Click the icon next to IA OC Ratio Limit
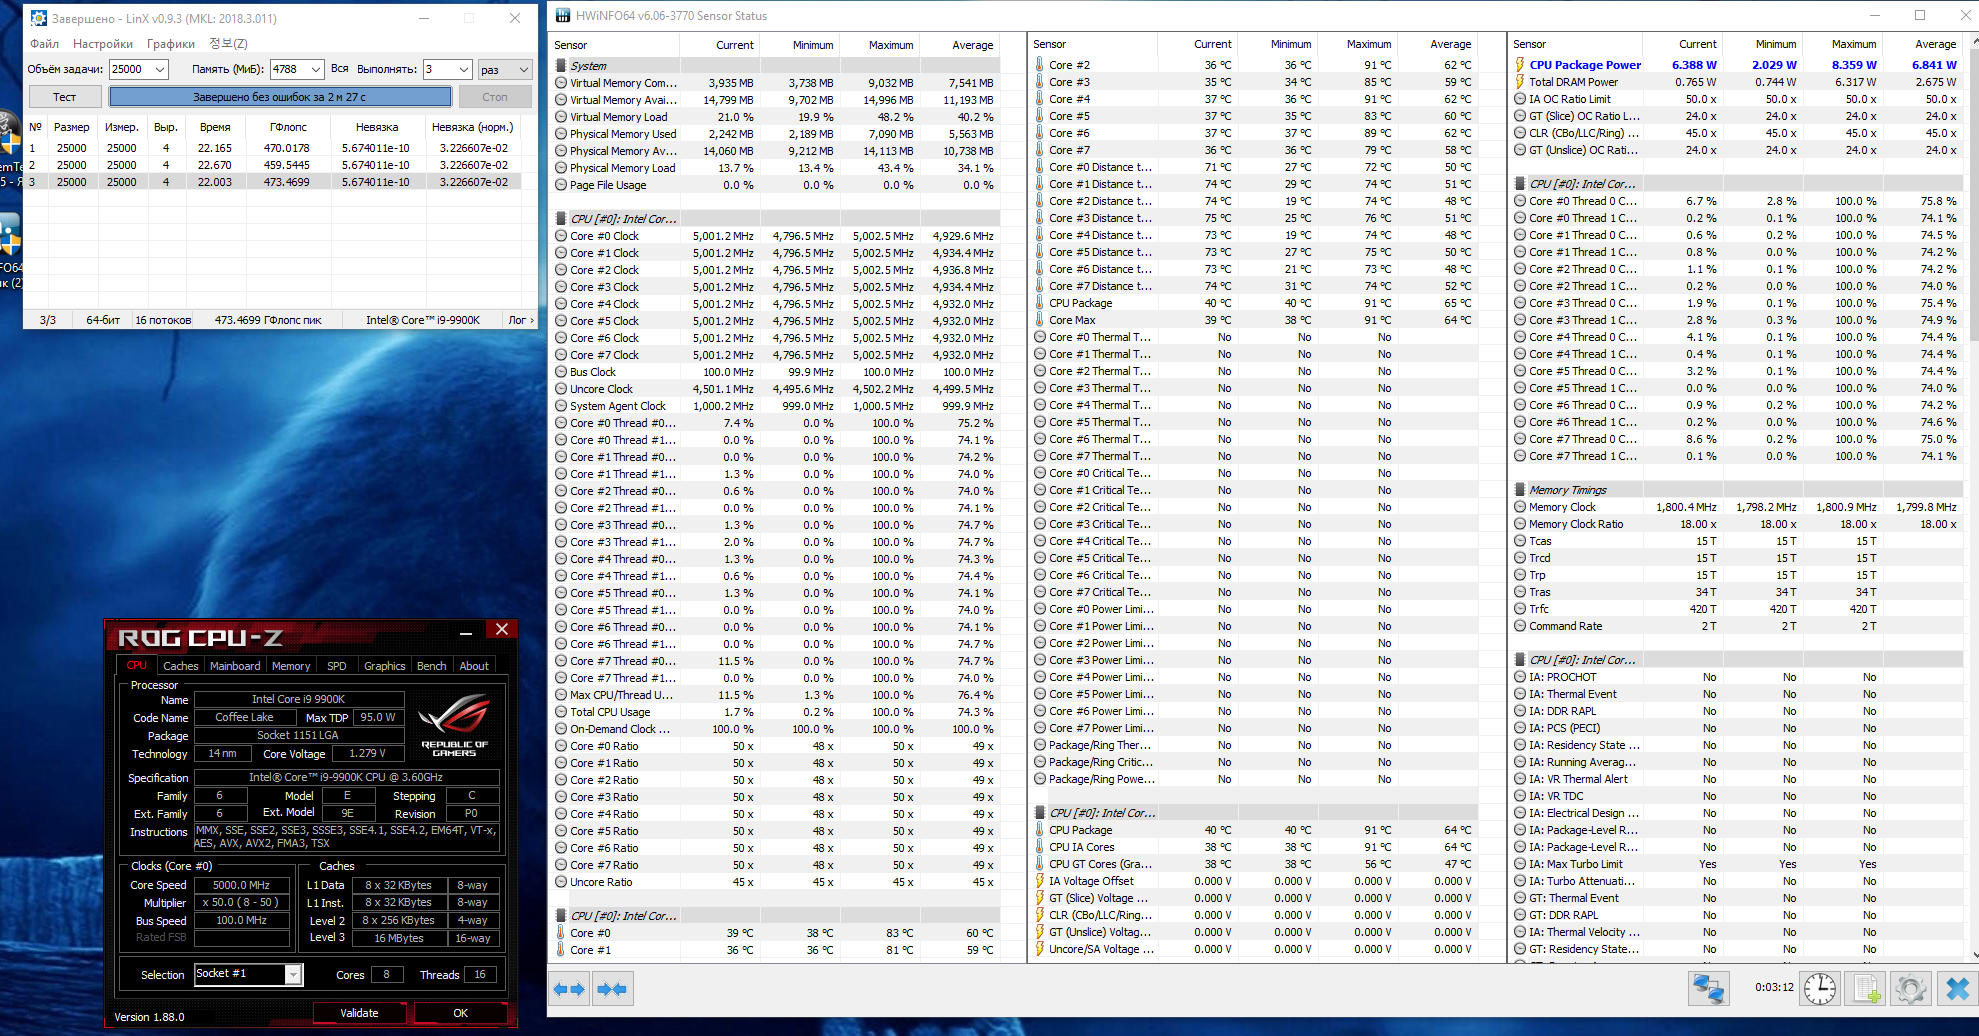 1520,99
